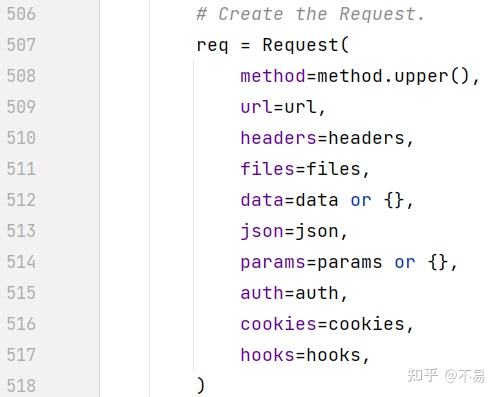Click the closing parenthesis on line 518
The image size is (498, 397).
point(201,386)
